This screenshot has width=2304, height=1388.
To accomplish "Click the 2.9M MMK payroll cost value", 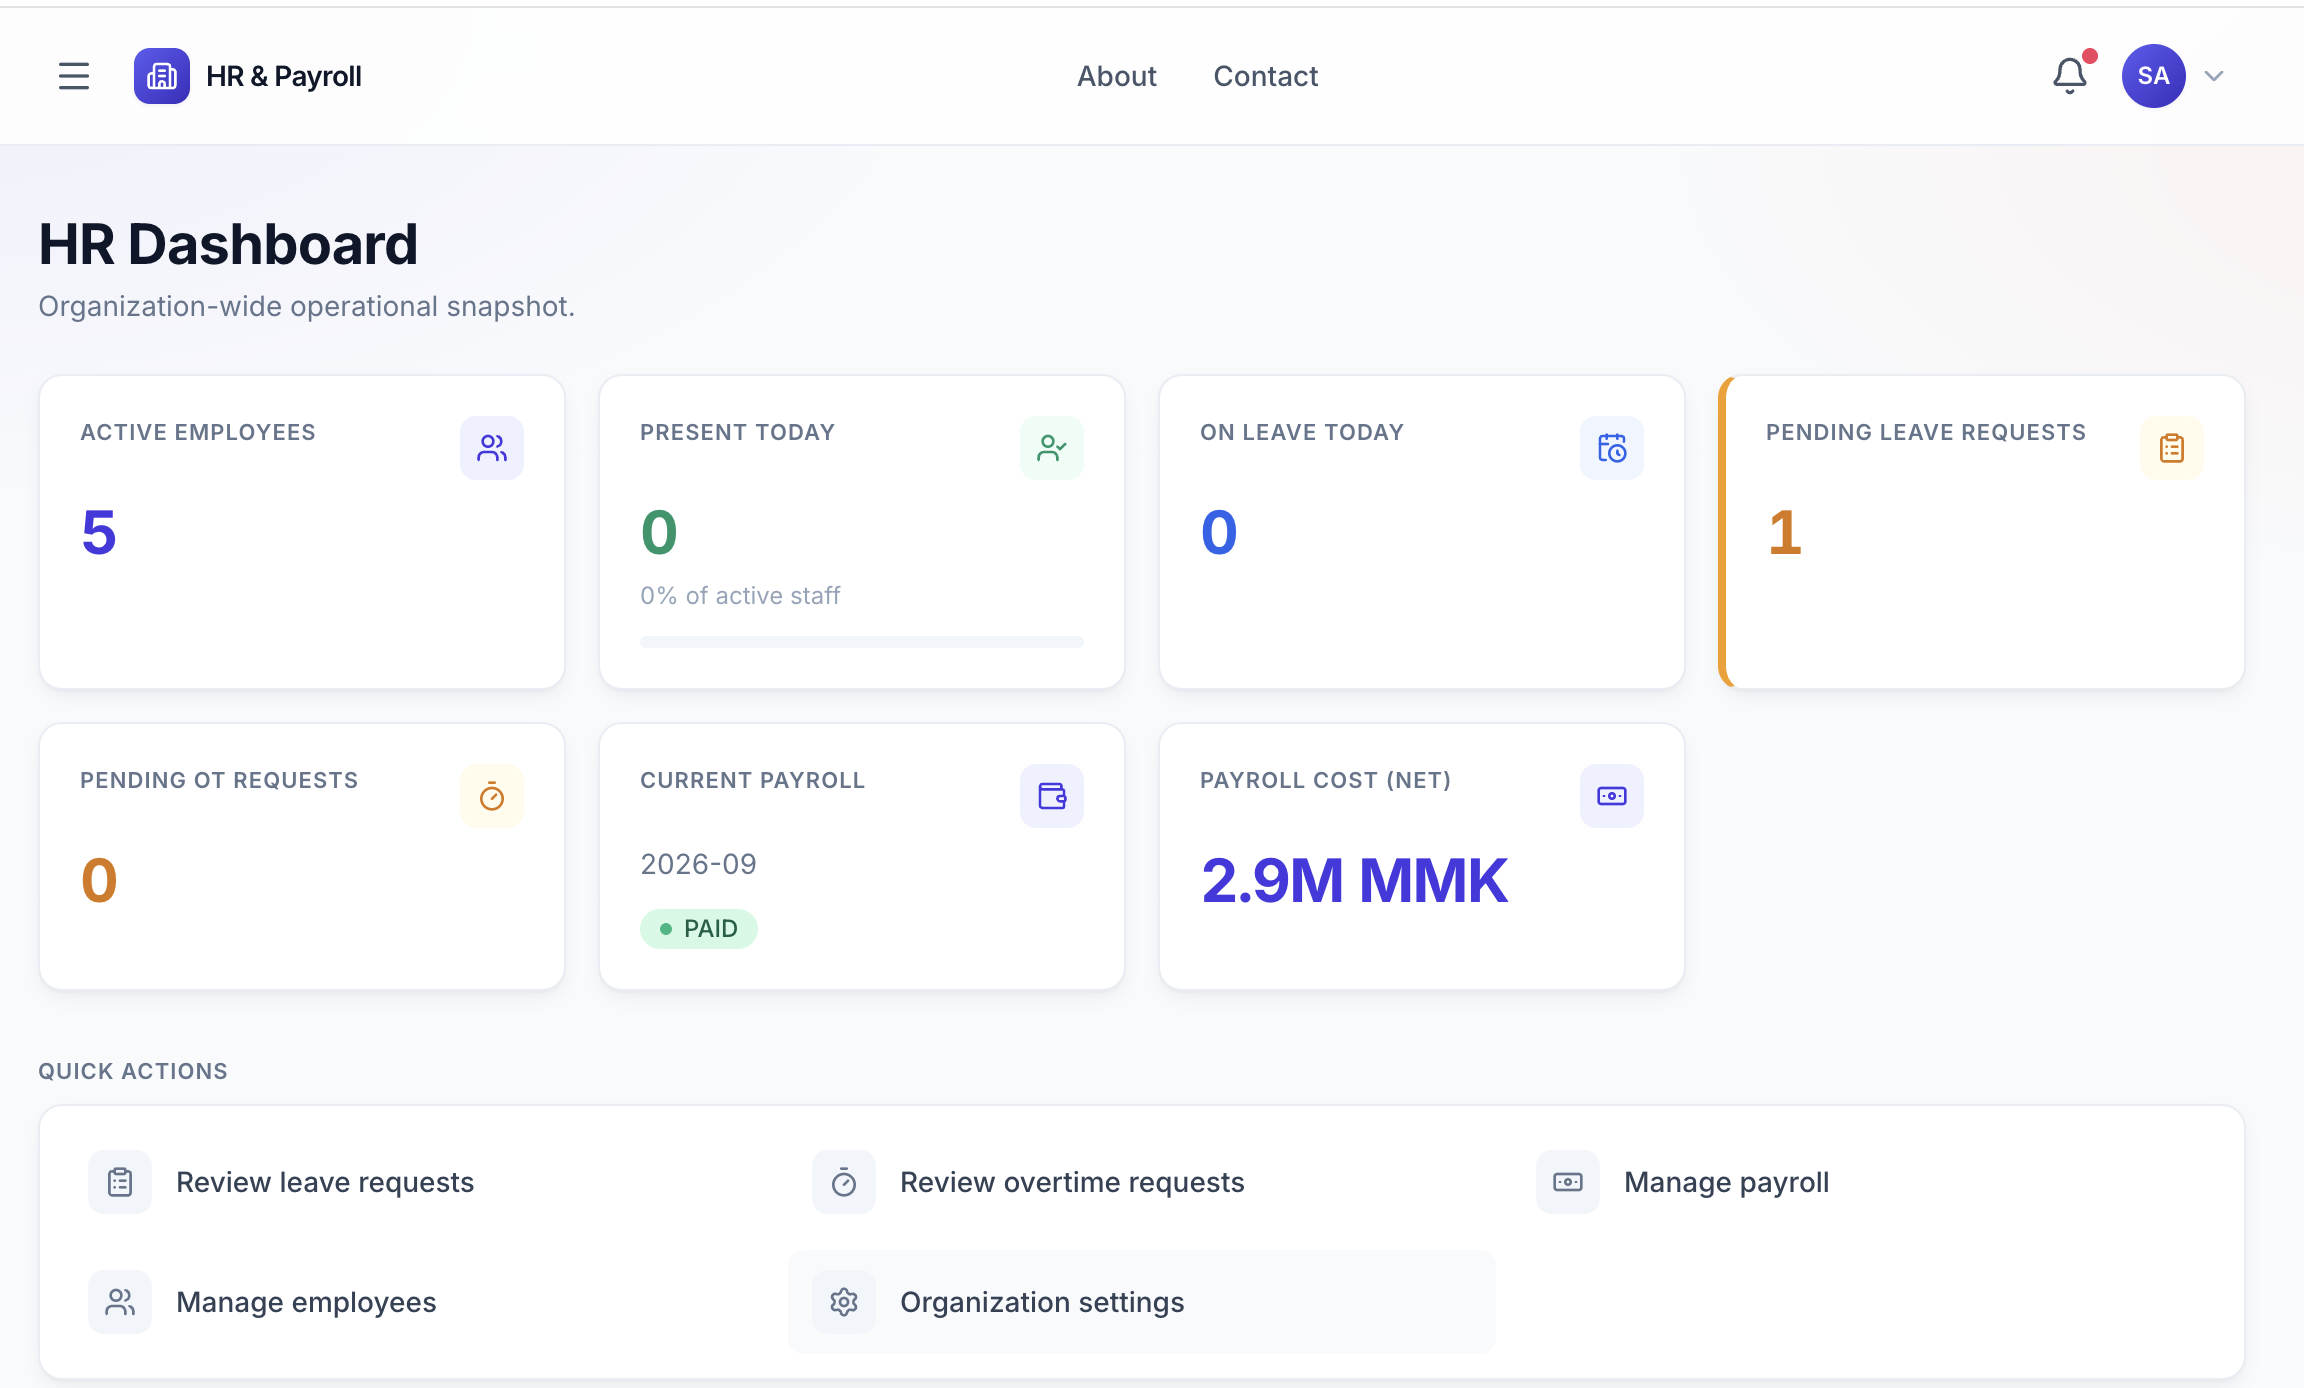I will 1354,881.
